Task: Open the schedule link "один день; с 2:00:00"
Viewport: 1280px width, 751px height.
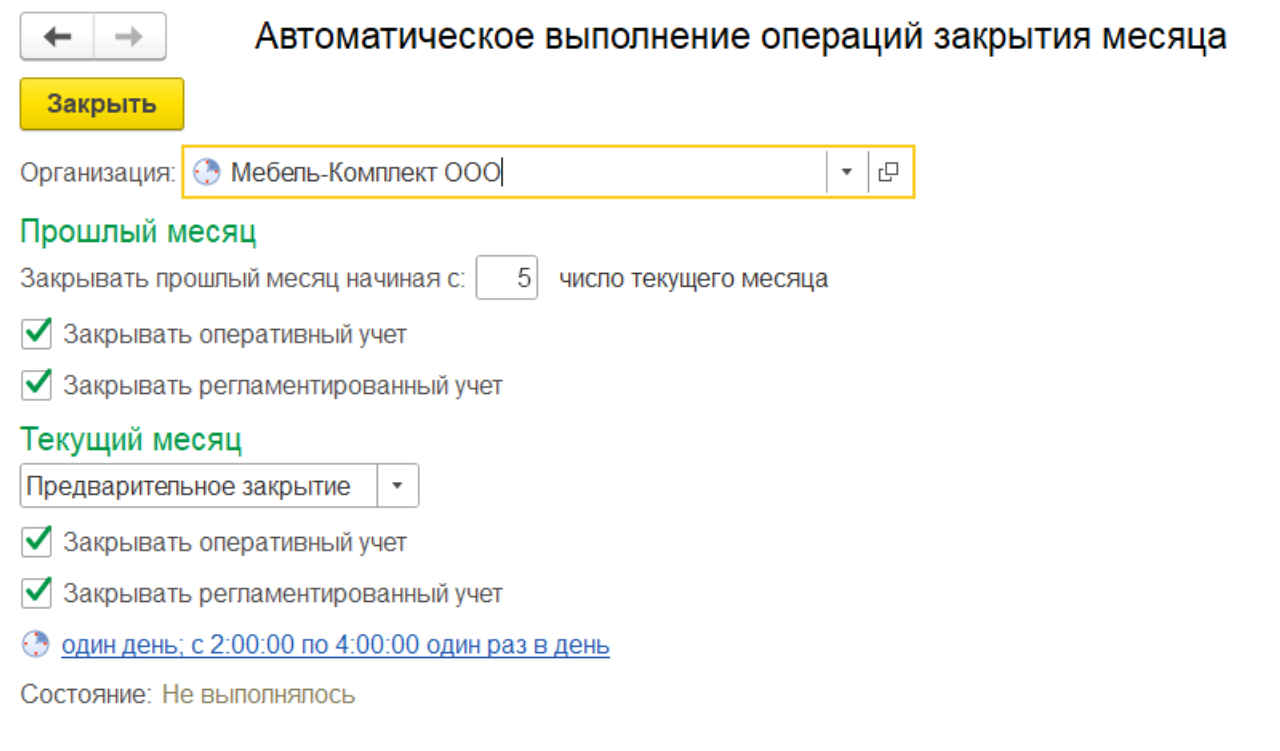Action: pos(335,645)
